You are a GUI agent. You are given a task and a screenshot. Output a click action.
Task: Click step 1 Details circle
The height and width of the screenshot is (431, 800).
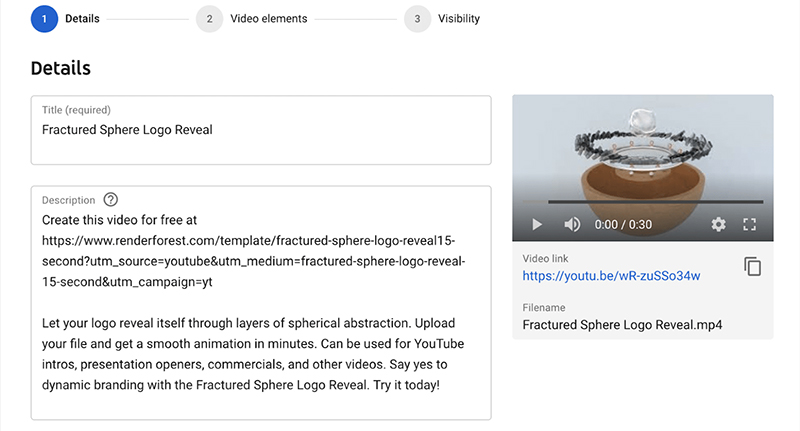(x=44, y=19)
